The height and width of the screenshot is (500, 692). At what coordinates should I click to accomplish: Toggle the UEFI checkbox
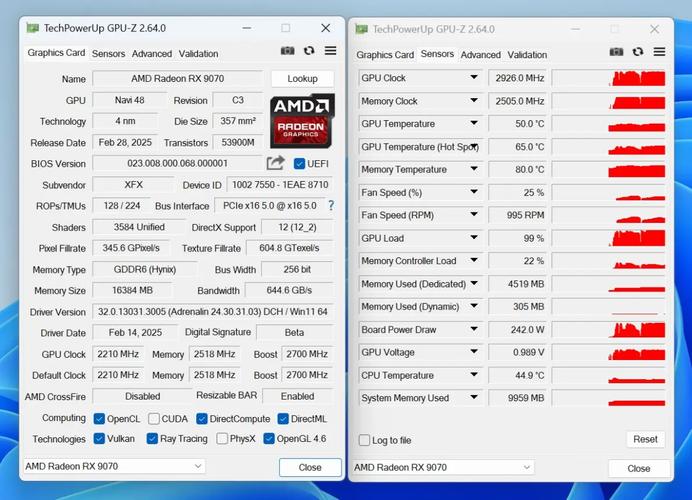pos(300,164)
